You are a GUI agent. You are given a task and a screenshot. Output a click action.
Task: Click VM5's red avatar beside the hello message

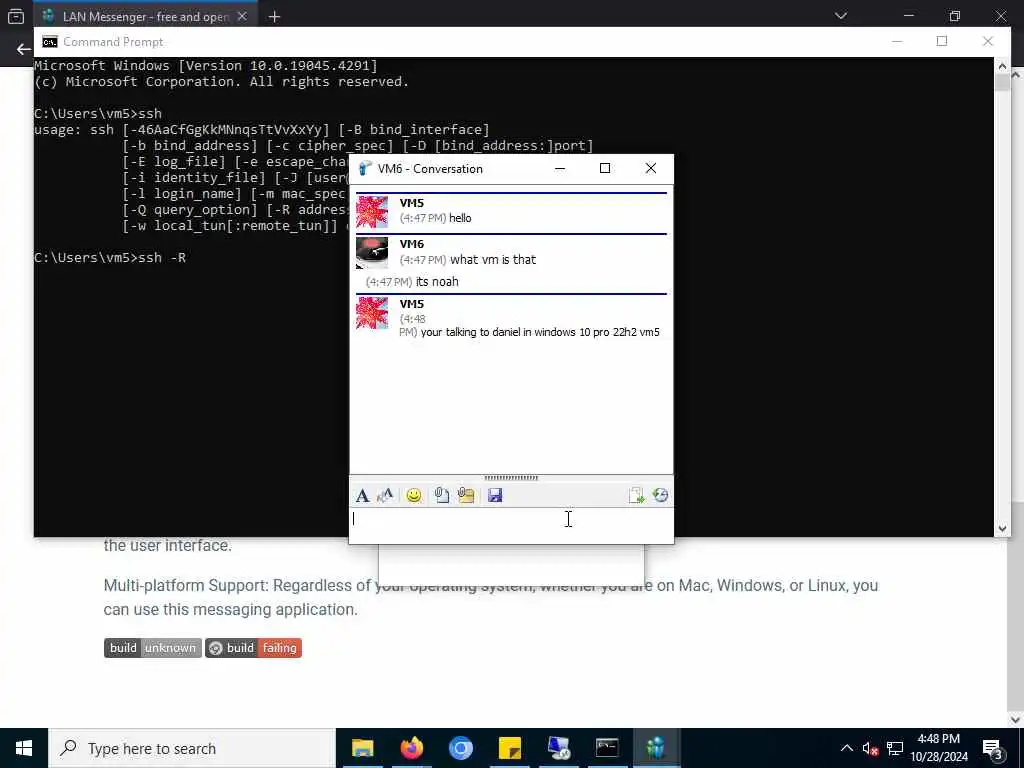click(x=372, y=212)
